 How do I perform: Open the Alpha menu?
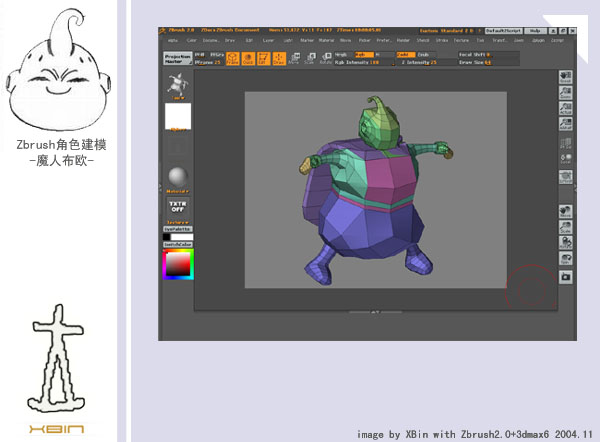[x=173, y=41]
